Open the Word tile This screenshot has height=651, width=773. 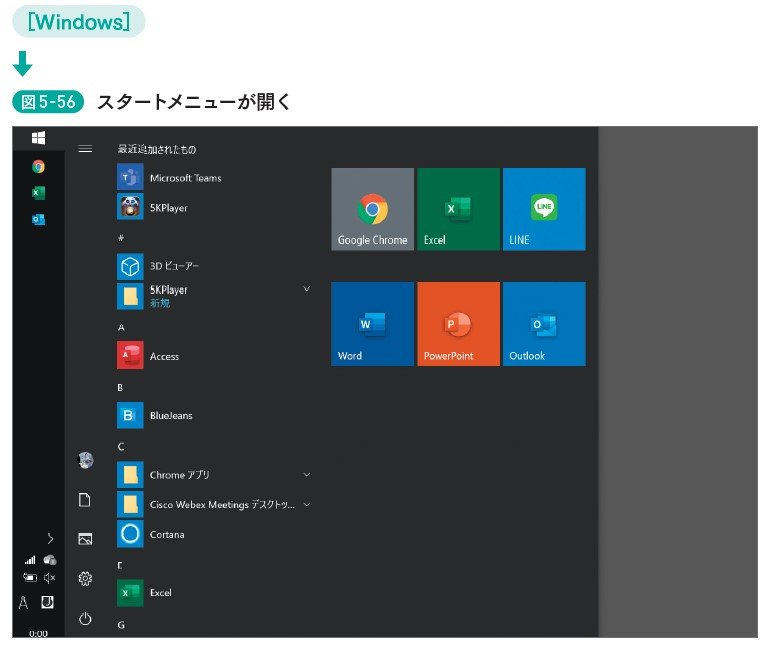pos(372,324)
